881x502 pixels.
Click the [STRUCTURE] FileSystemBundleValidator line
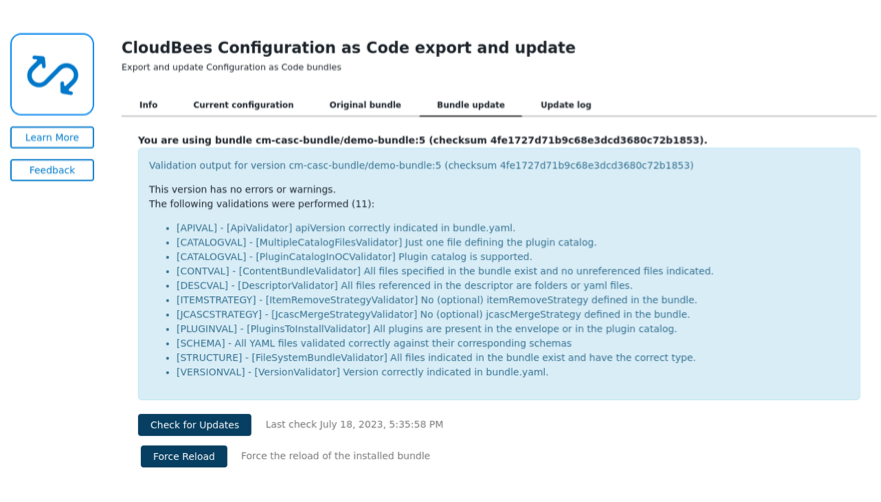point(435,358)
